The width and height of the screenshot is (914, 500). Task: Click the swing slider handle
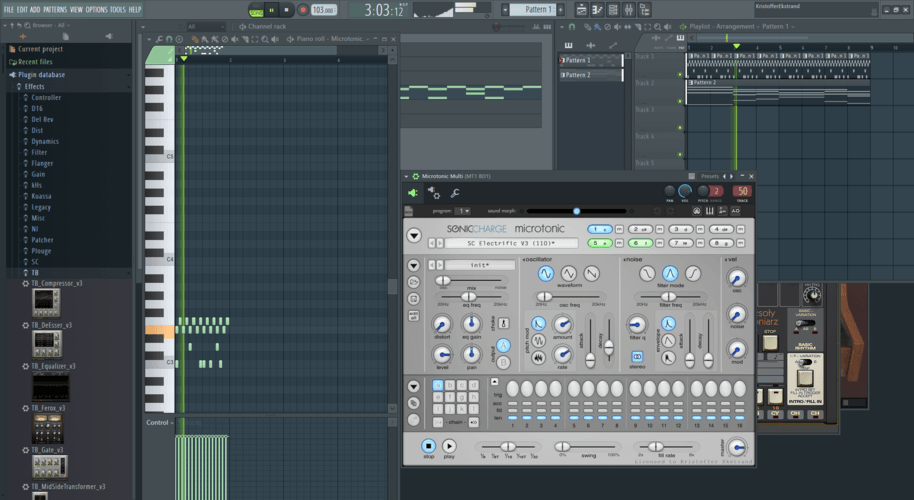[562, 447]
